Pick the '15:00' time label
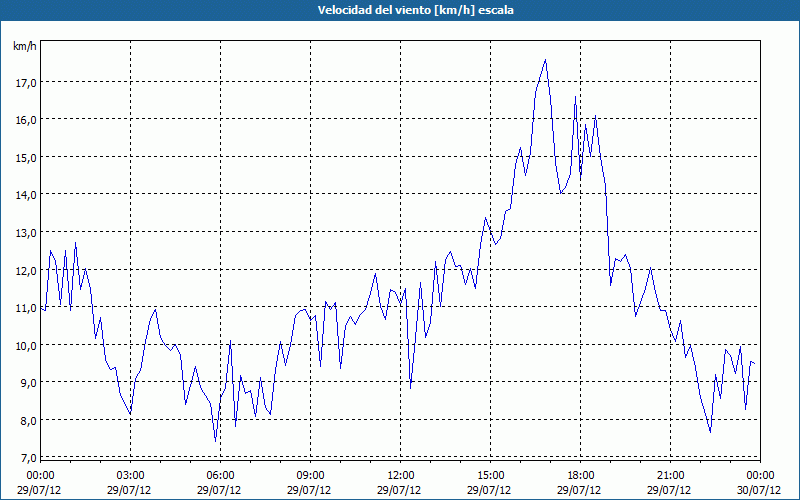This screenshot has width=800, height=500. click(x=490, y=476)
